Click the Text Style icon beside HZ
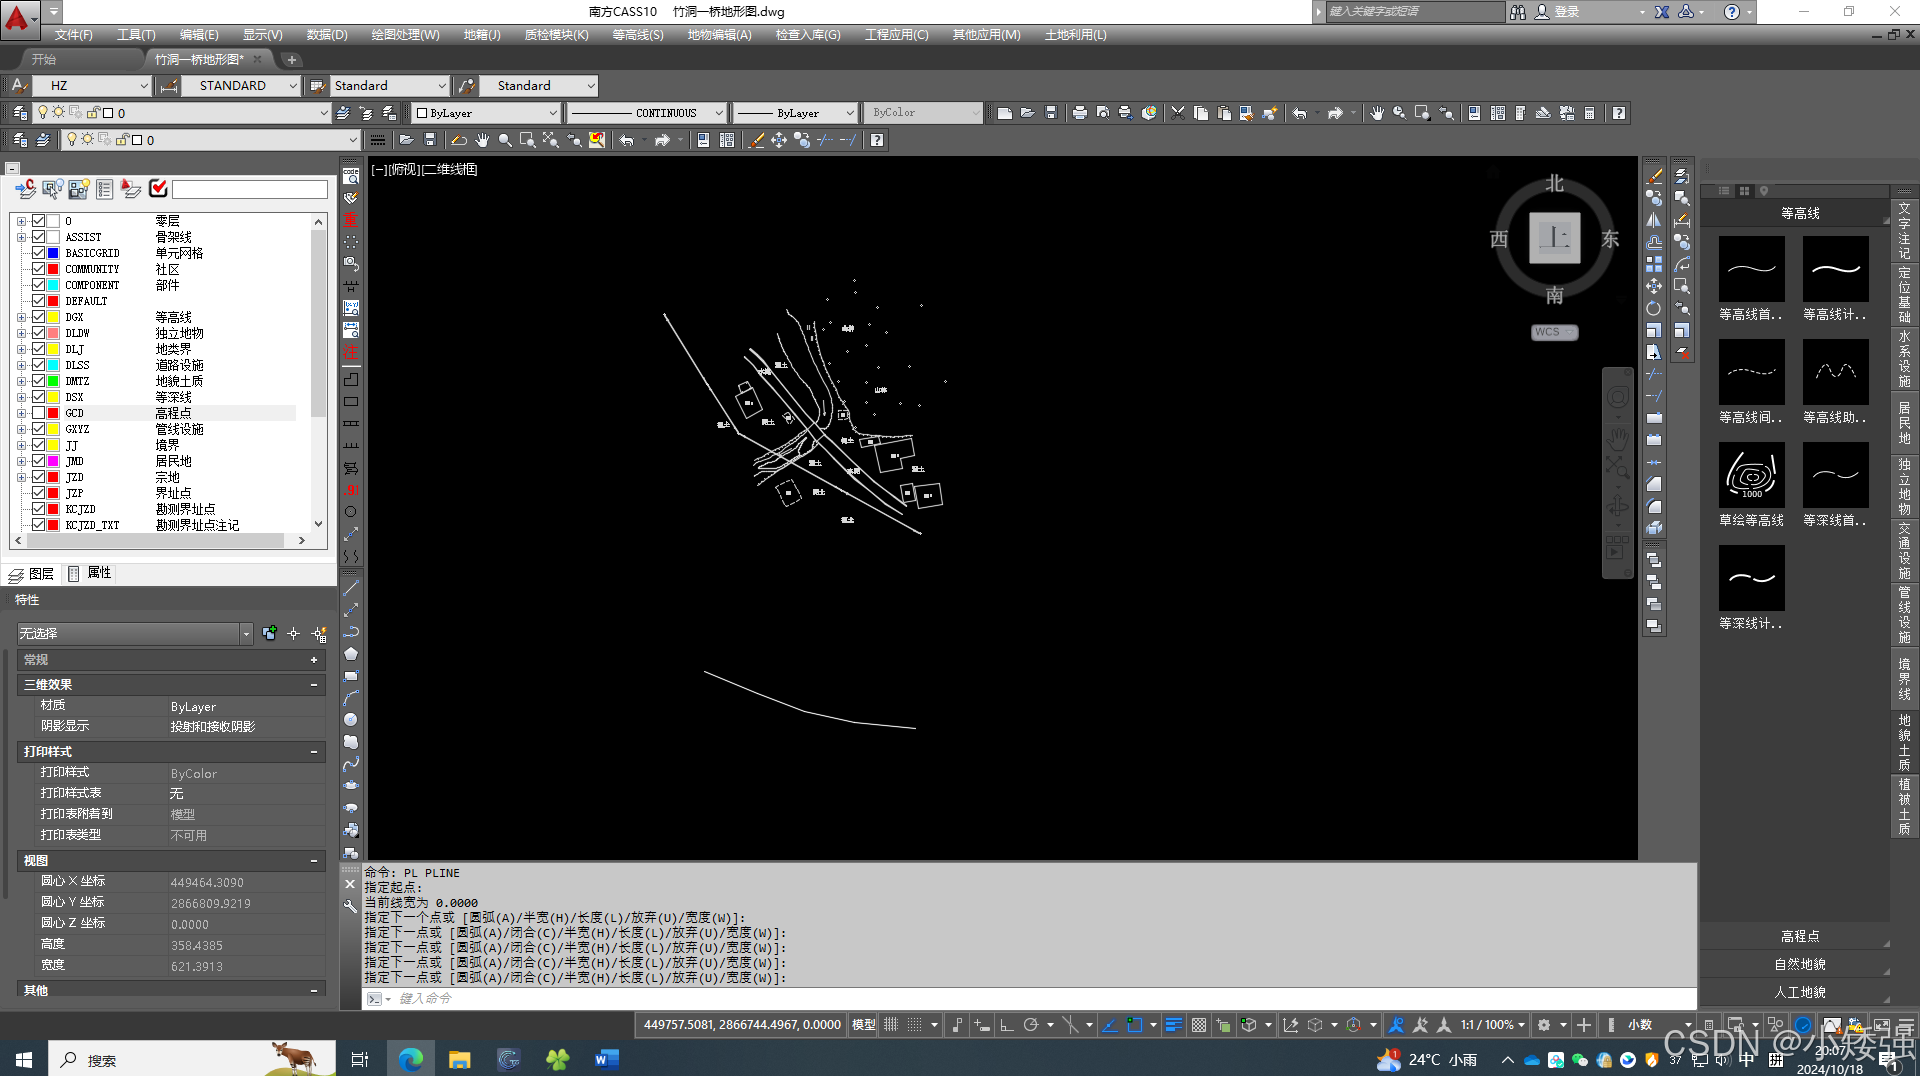Screen dimensions: 1920x1076 (18, 86)
